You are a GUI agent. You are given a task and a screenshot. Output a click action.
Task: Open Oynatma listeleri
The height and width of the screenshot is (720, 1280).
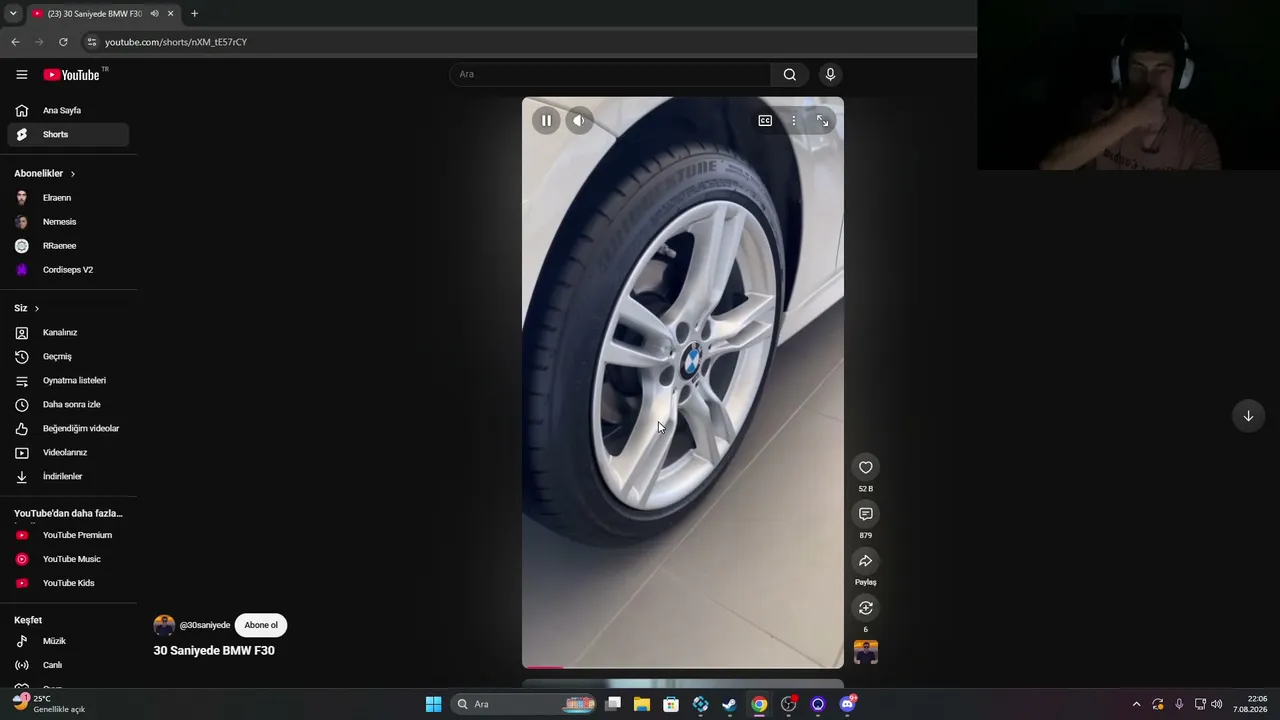(x=68, y=380)
